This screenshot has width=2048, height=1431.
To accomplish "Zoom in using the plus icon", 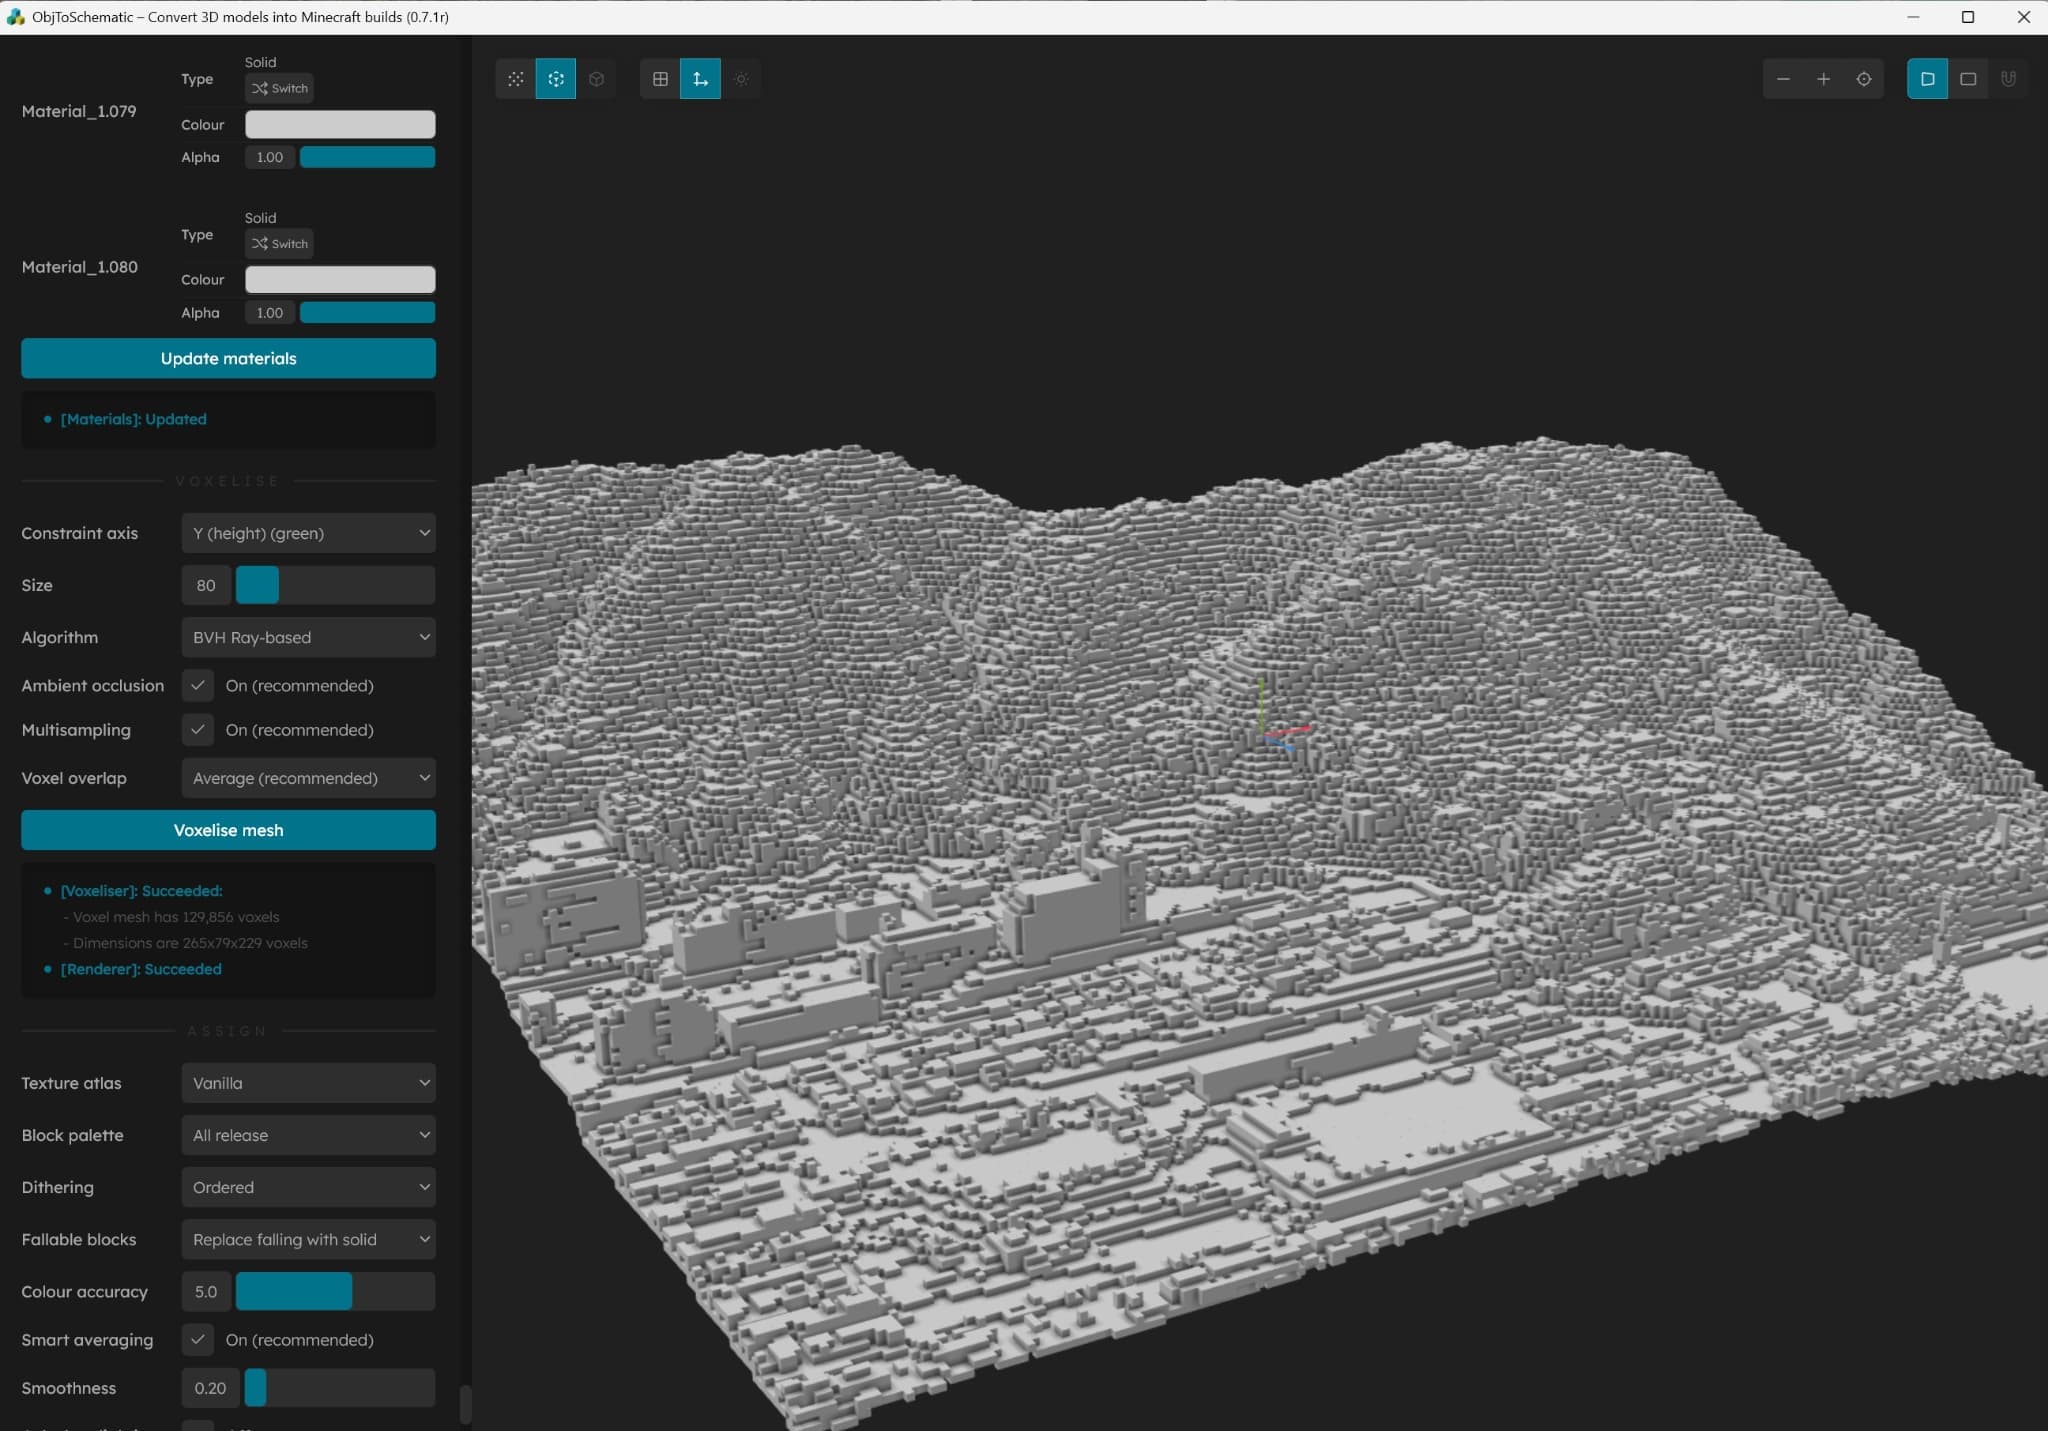I will tap(1823, 79).
